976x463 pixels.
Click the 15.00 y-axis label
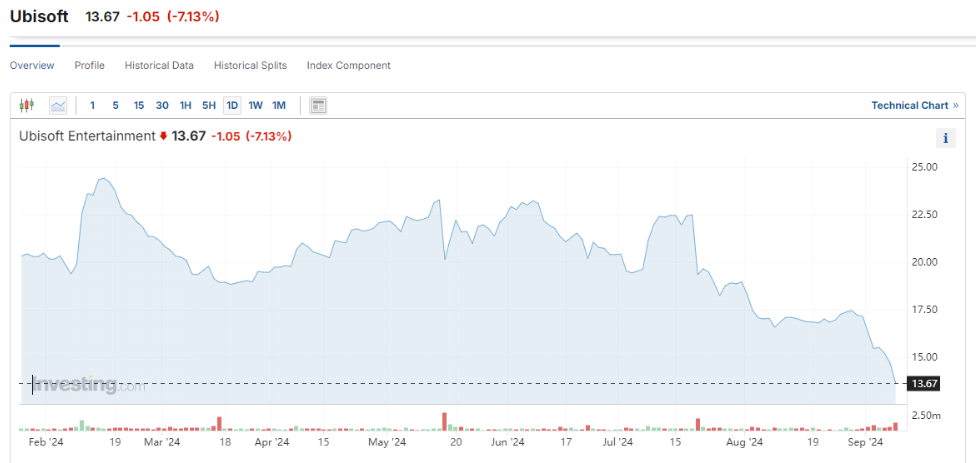click(924, 357)
